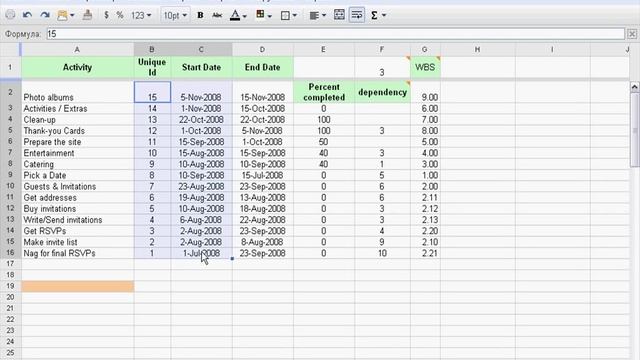This screenshot has height=360, width=640.
Task: Select the Catering cell
Action: point(77,164)
